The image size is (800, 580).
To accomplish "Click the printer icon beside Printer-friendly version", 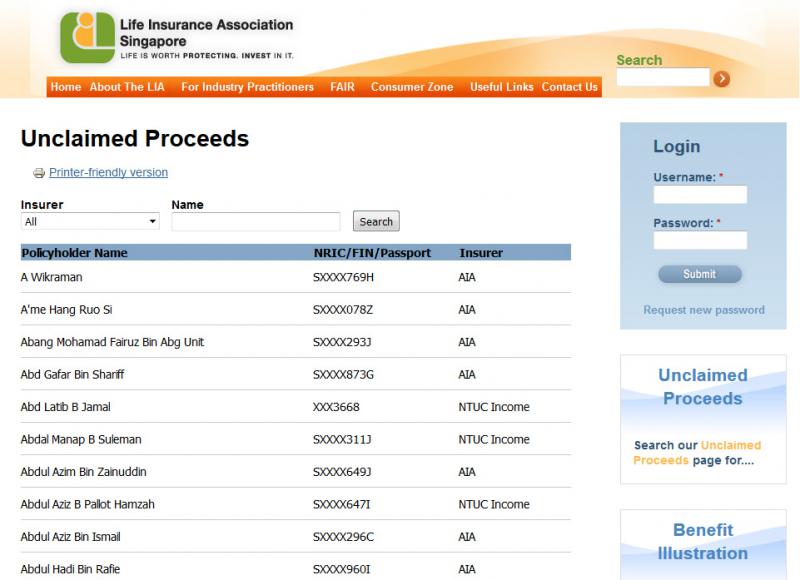I will pos(39,173).
